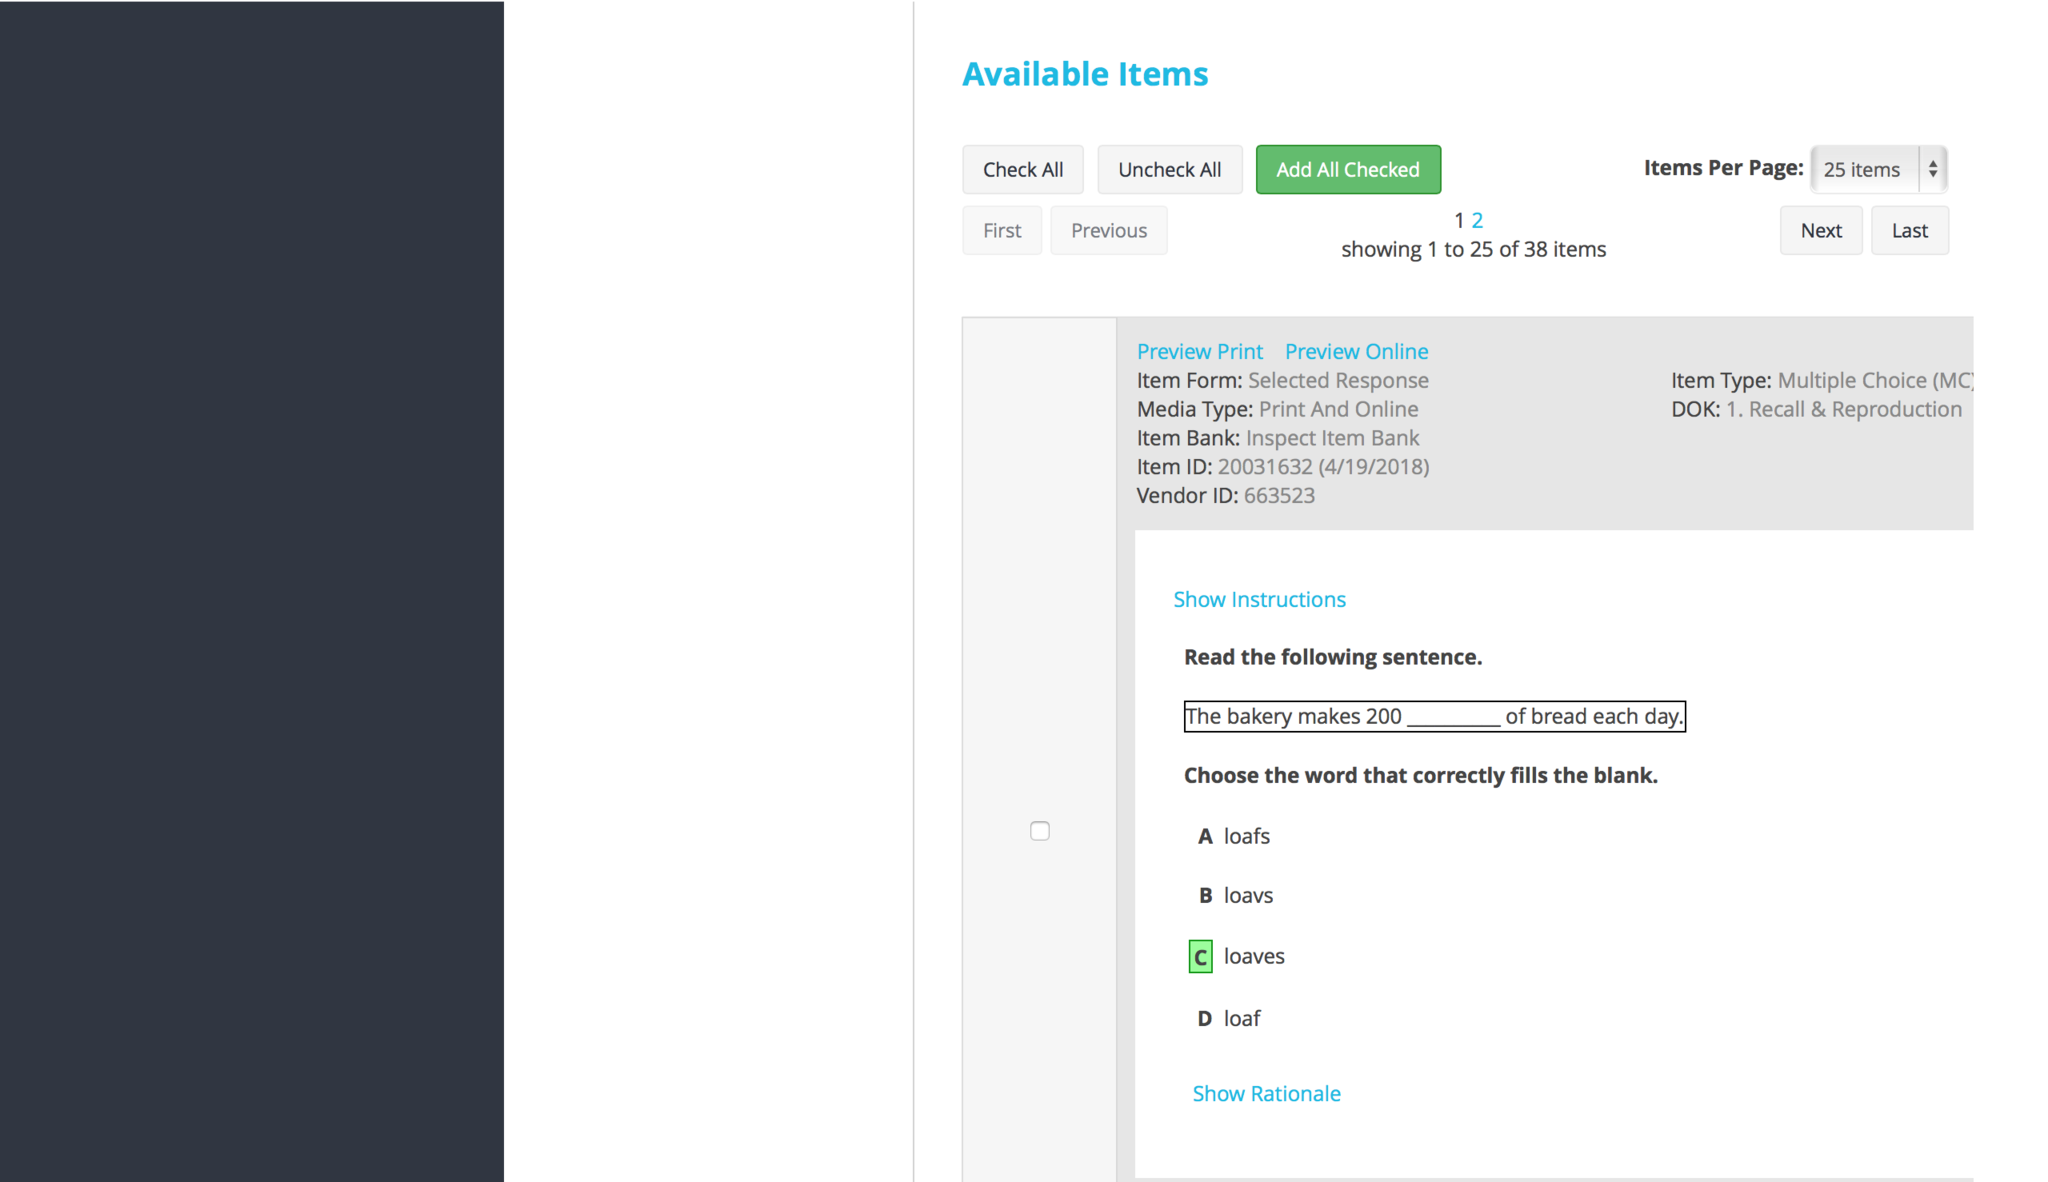Click the highlighted green C answer marker

(x=1200, y=957)
